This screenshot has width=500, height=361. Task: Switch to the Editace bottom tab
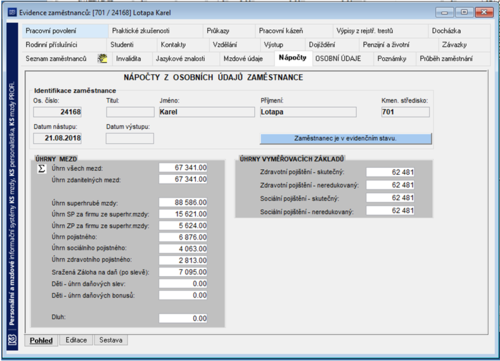pyautogui.click(x=76, y=340)
